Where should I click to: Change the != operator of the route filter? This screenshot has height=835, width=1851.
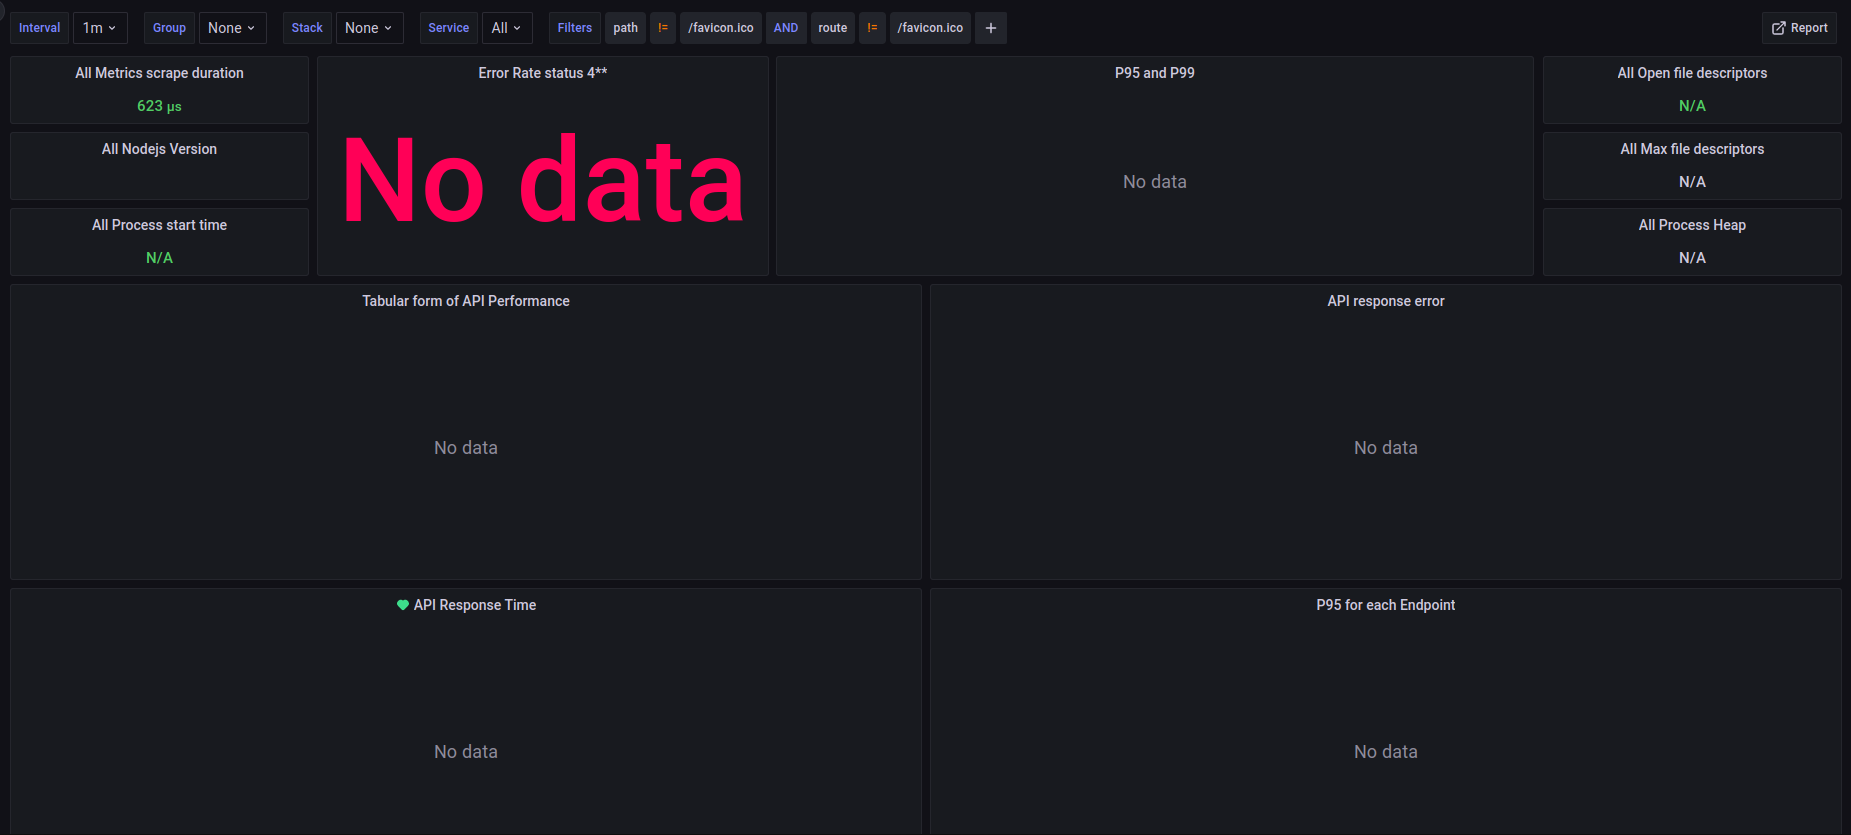point(873,28)
